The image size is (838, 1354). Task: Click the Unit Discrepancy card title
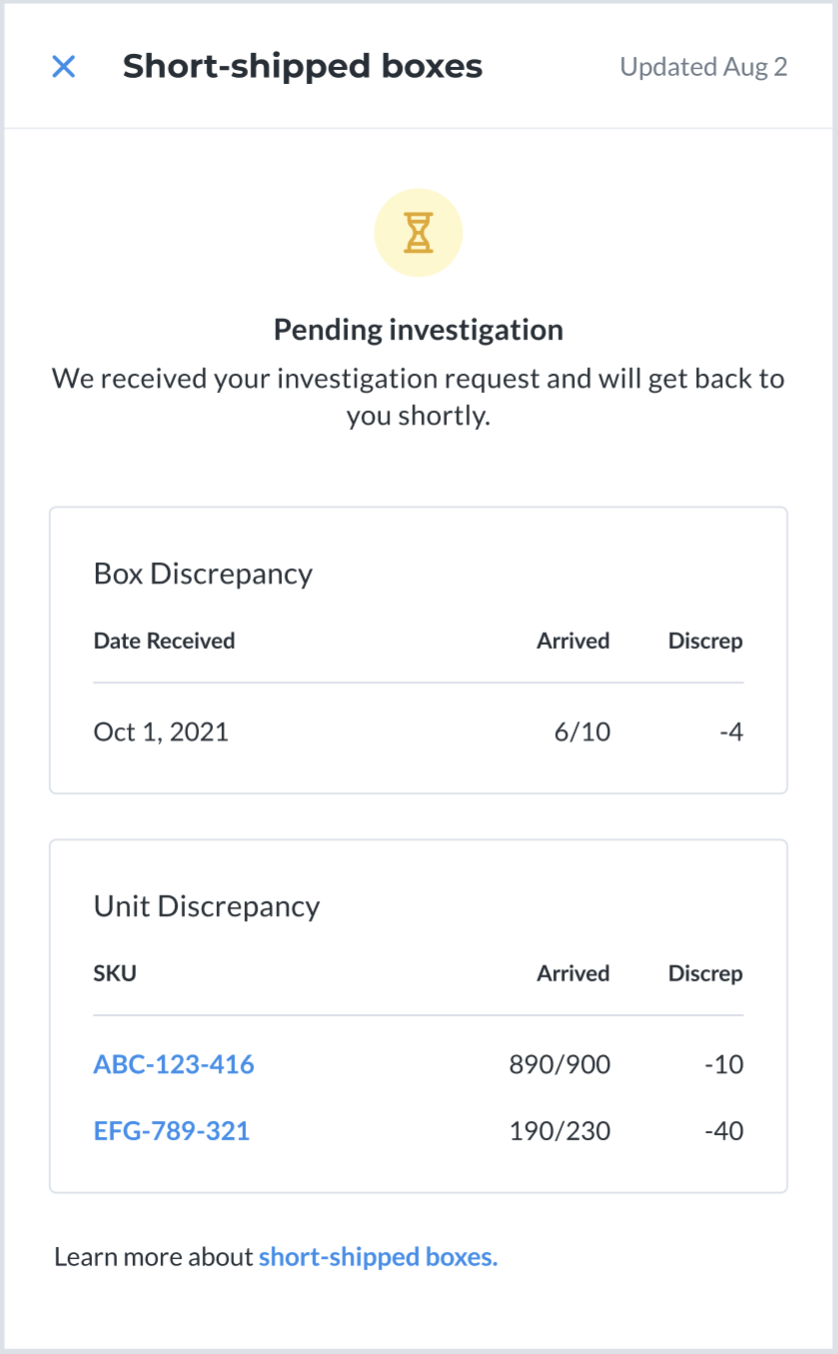pyautogui.click(x=207, y=907)
